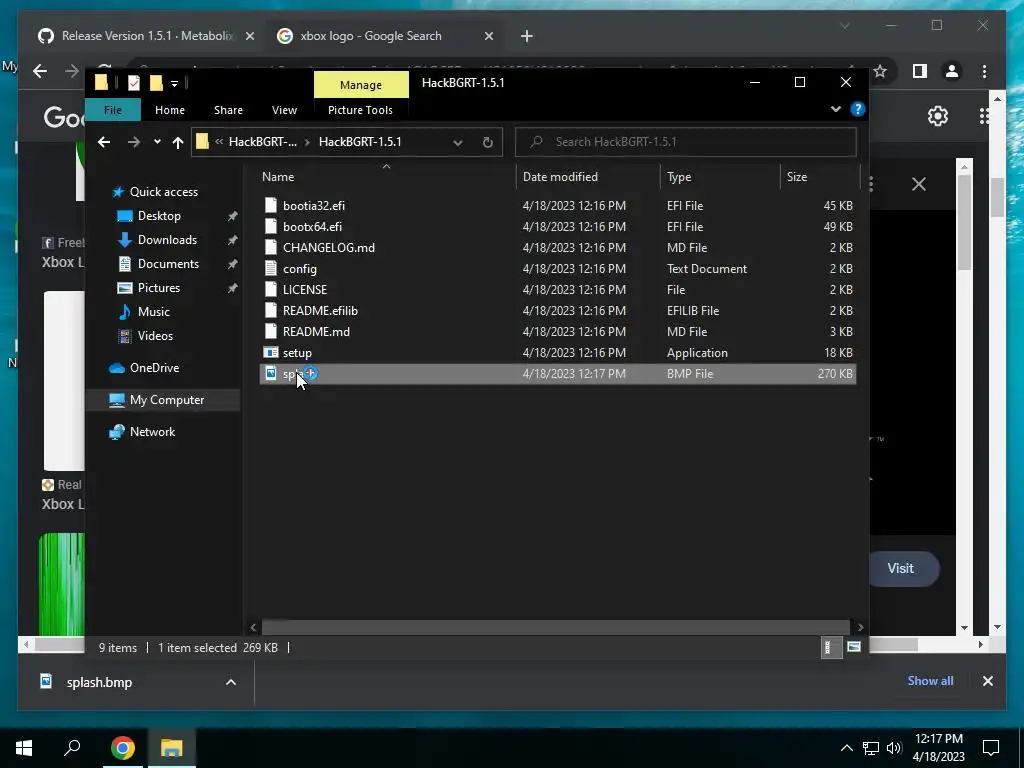Select the README.md file icon
The height and width of the screenshot is (768, 1024).
tap(271, 331)
